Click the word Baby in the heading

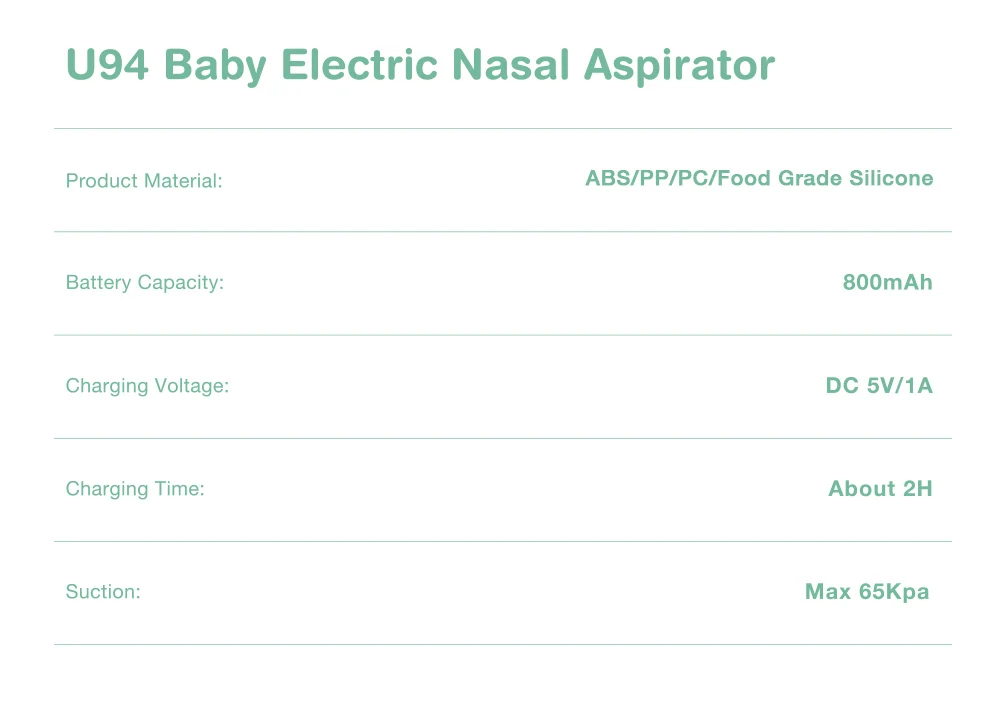pos(216,66)
